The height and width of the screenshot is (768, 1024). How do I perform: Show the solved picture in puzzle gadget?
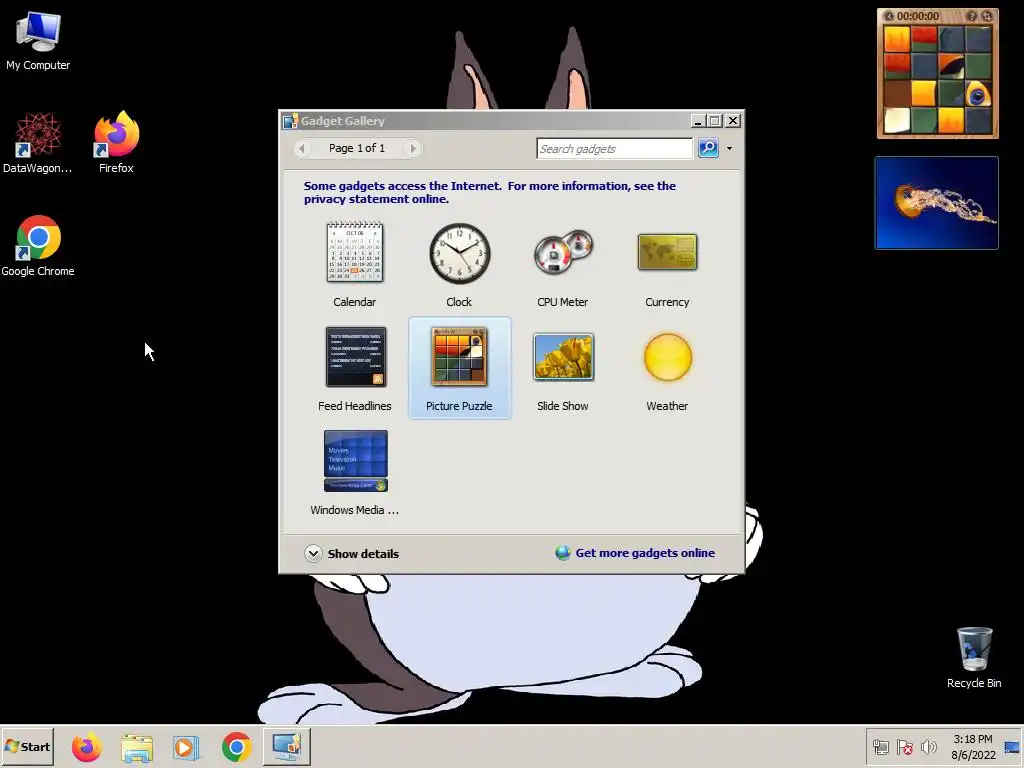[x=972, y=16]
